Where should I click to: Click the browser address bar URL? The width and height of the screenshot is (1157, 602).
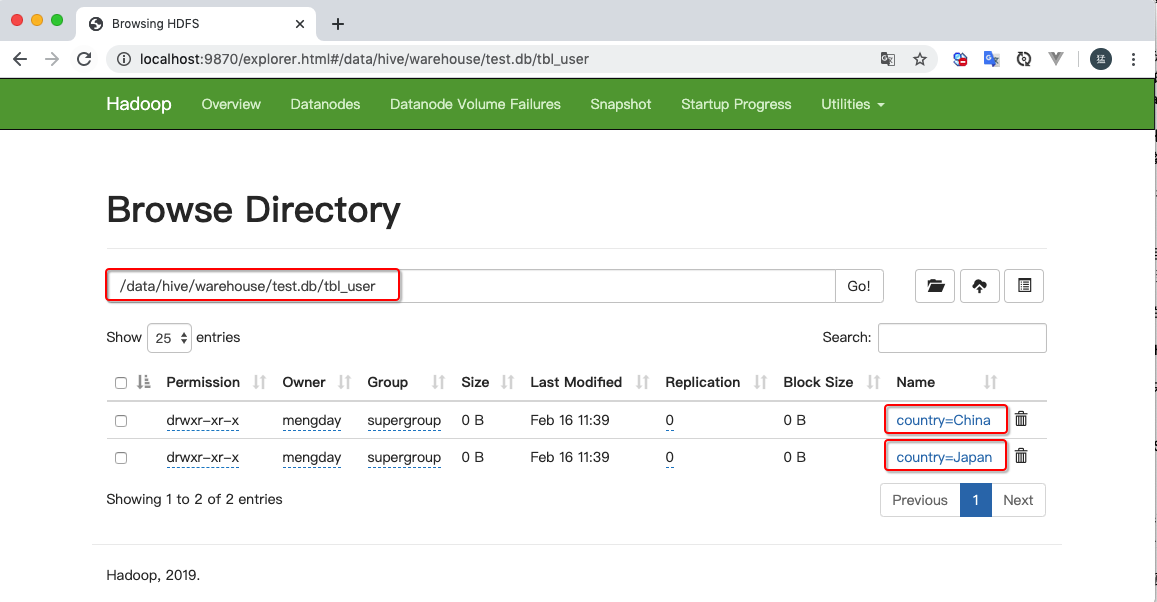point(365,59)
